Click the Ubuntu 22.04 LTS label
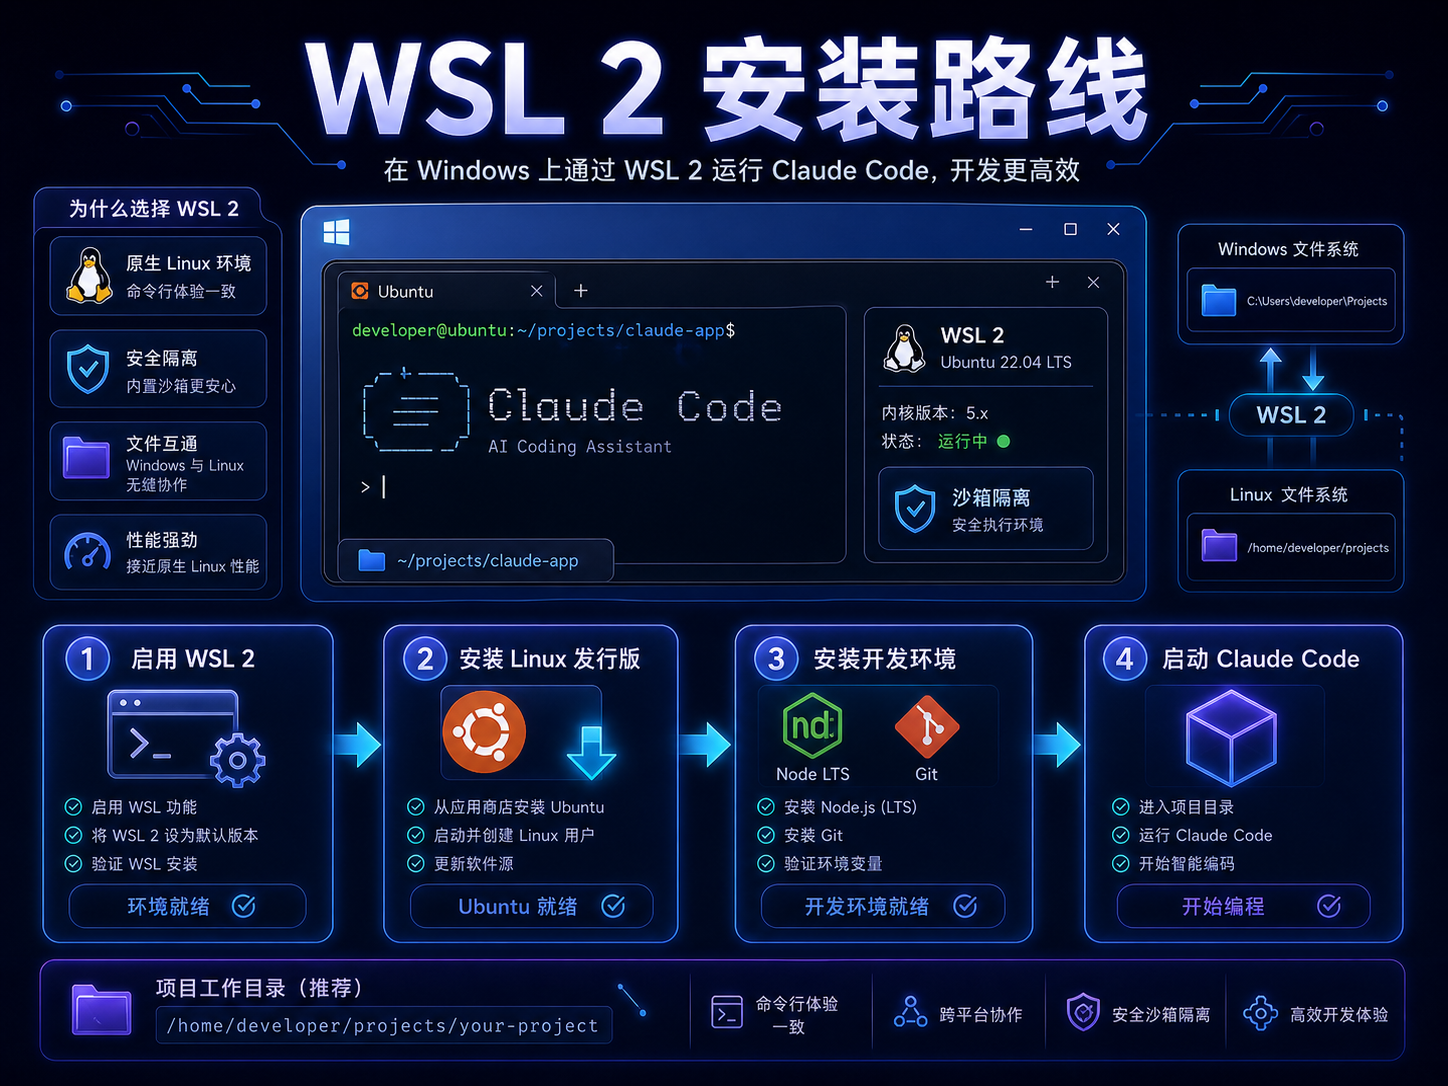The width and height of the screenshot is (1448, 1086). 1006,362
